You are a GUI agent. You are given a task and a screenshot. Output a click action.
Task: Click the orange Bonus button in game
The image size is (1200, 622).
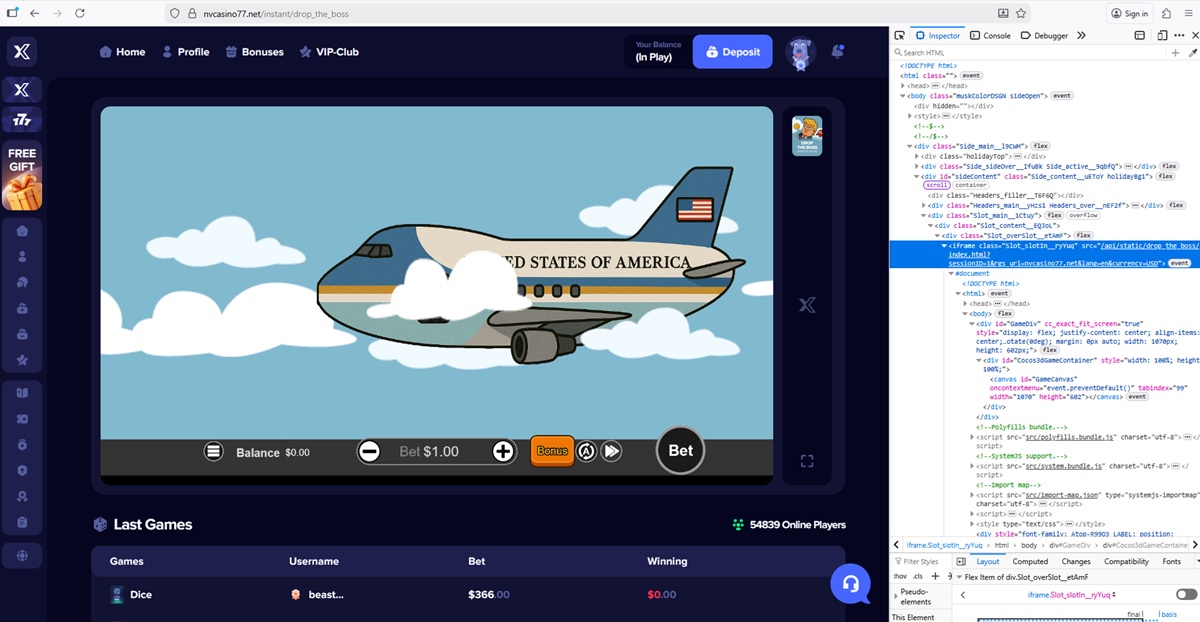click(552, 451)
